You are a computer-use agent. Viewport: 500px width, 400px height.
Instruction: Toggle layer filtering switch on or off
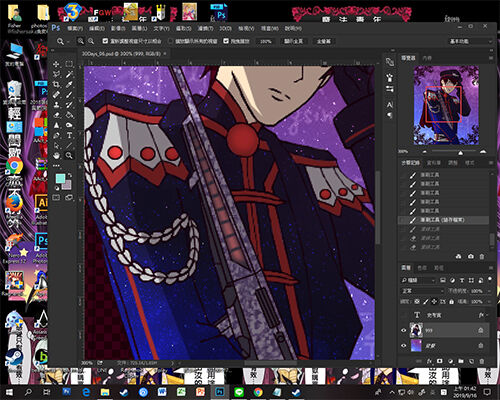(x=490, y=279)
